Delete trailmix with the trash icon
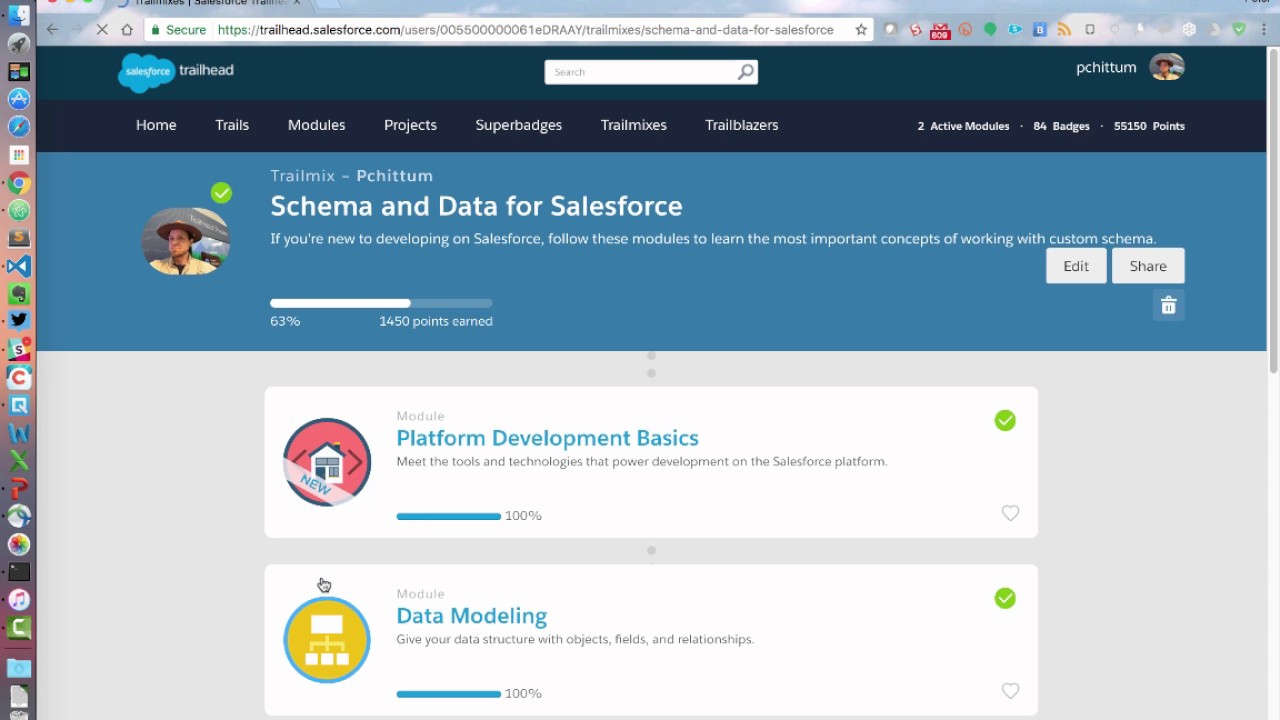1280x720 pixels. (1168, 306)
